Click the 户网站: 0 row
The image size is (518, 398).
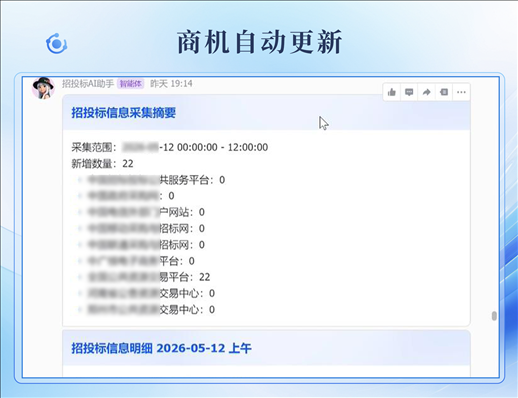pyautogui.click(x=141, y=212)
